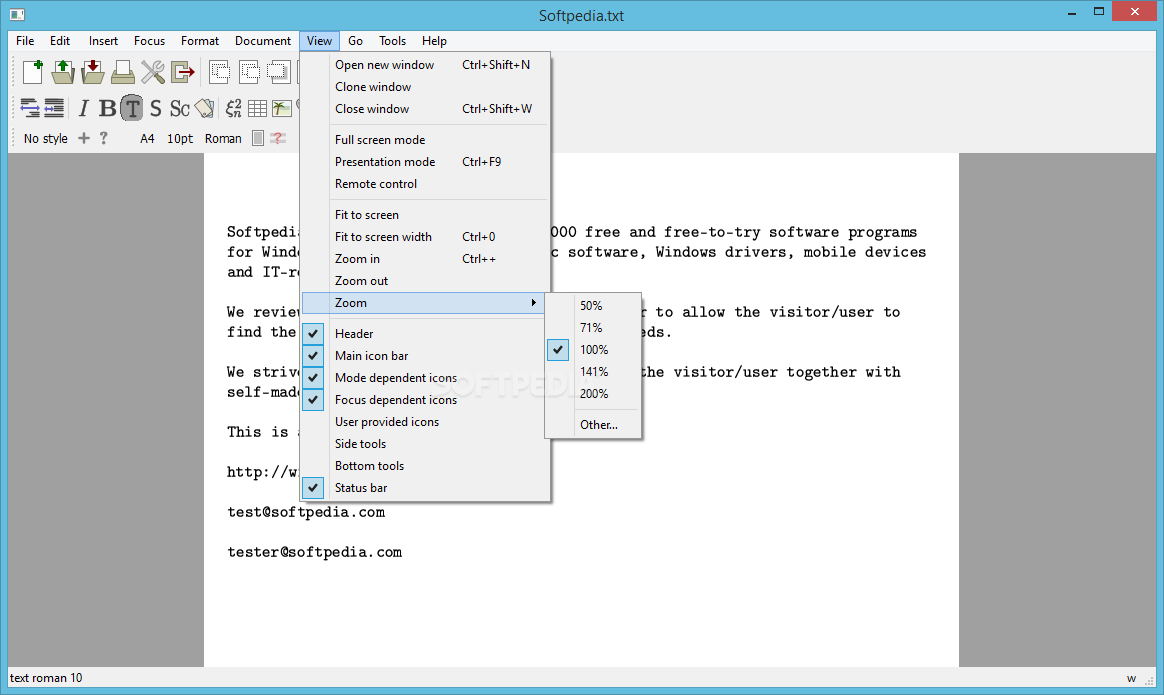Insert an image using the palm tree icon
Screen dimensions: 1164x695
click(x=281, y=108)
